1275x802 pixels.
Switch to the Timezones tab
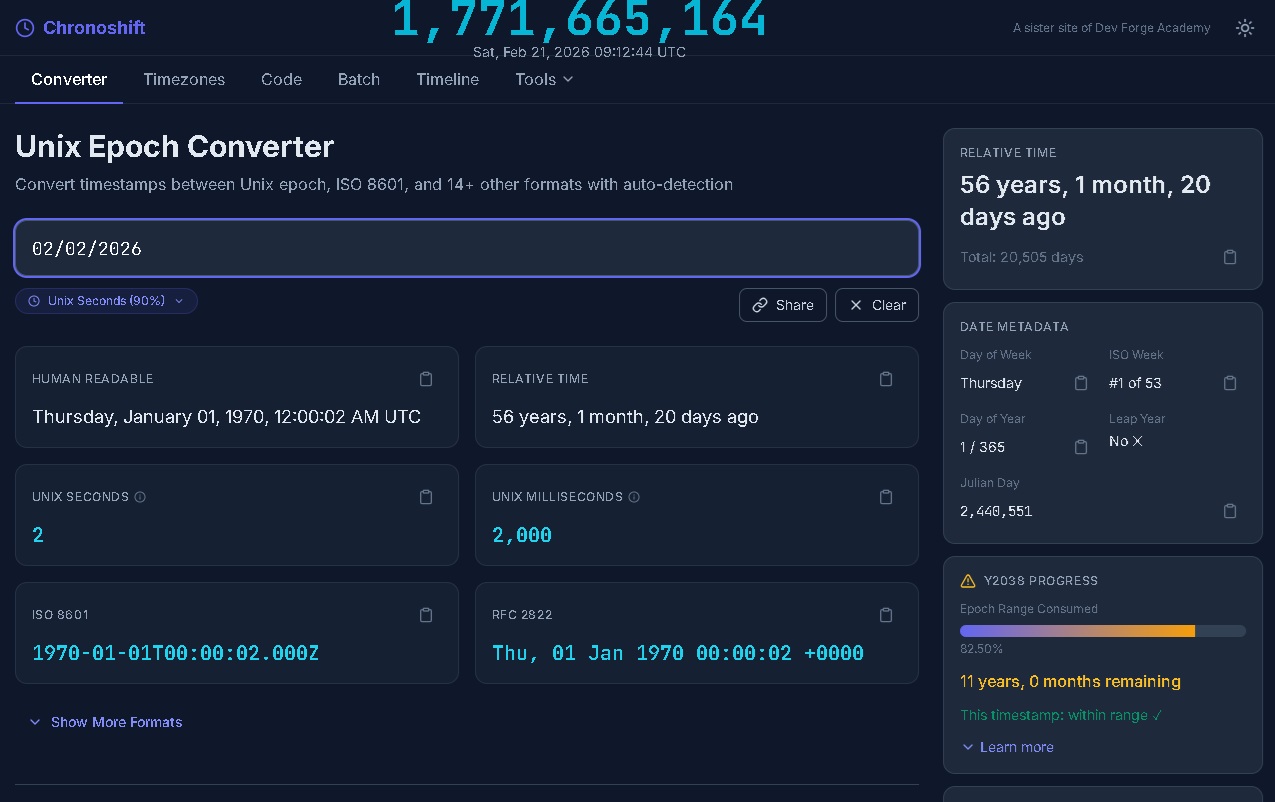coord(184,79)
